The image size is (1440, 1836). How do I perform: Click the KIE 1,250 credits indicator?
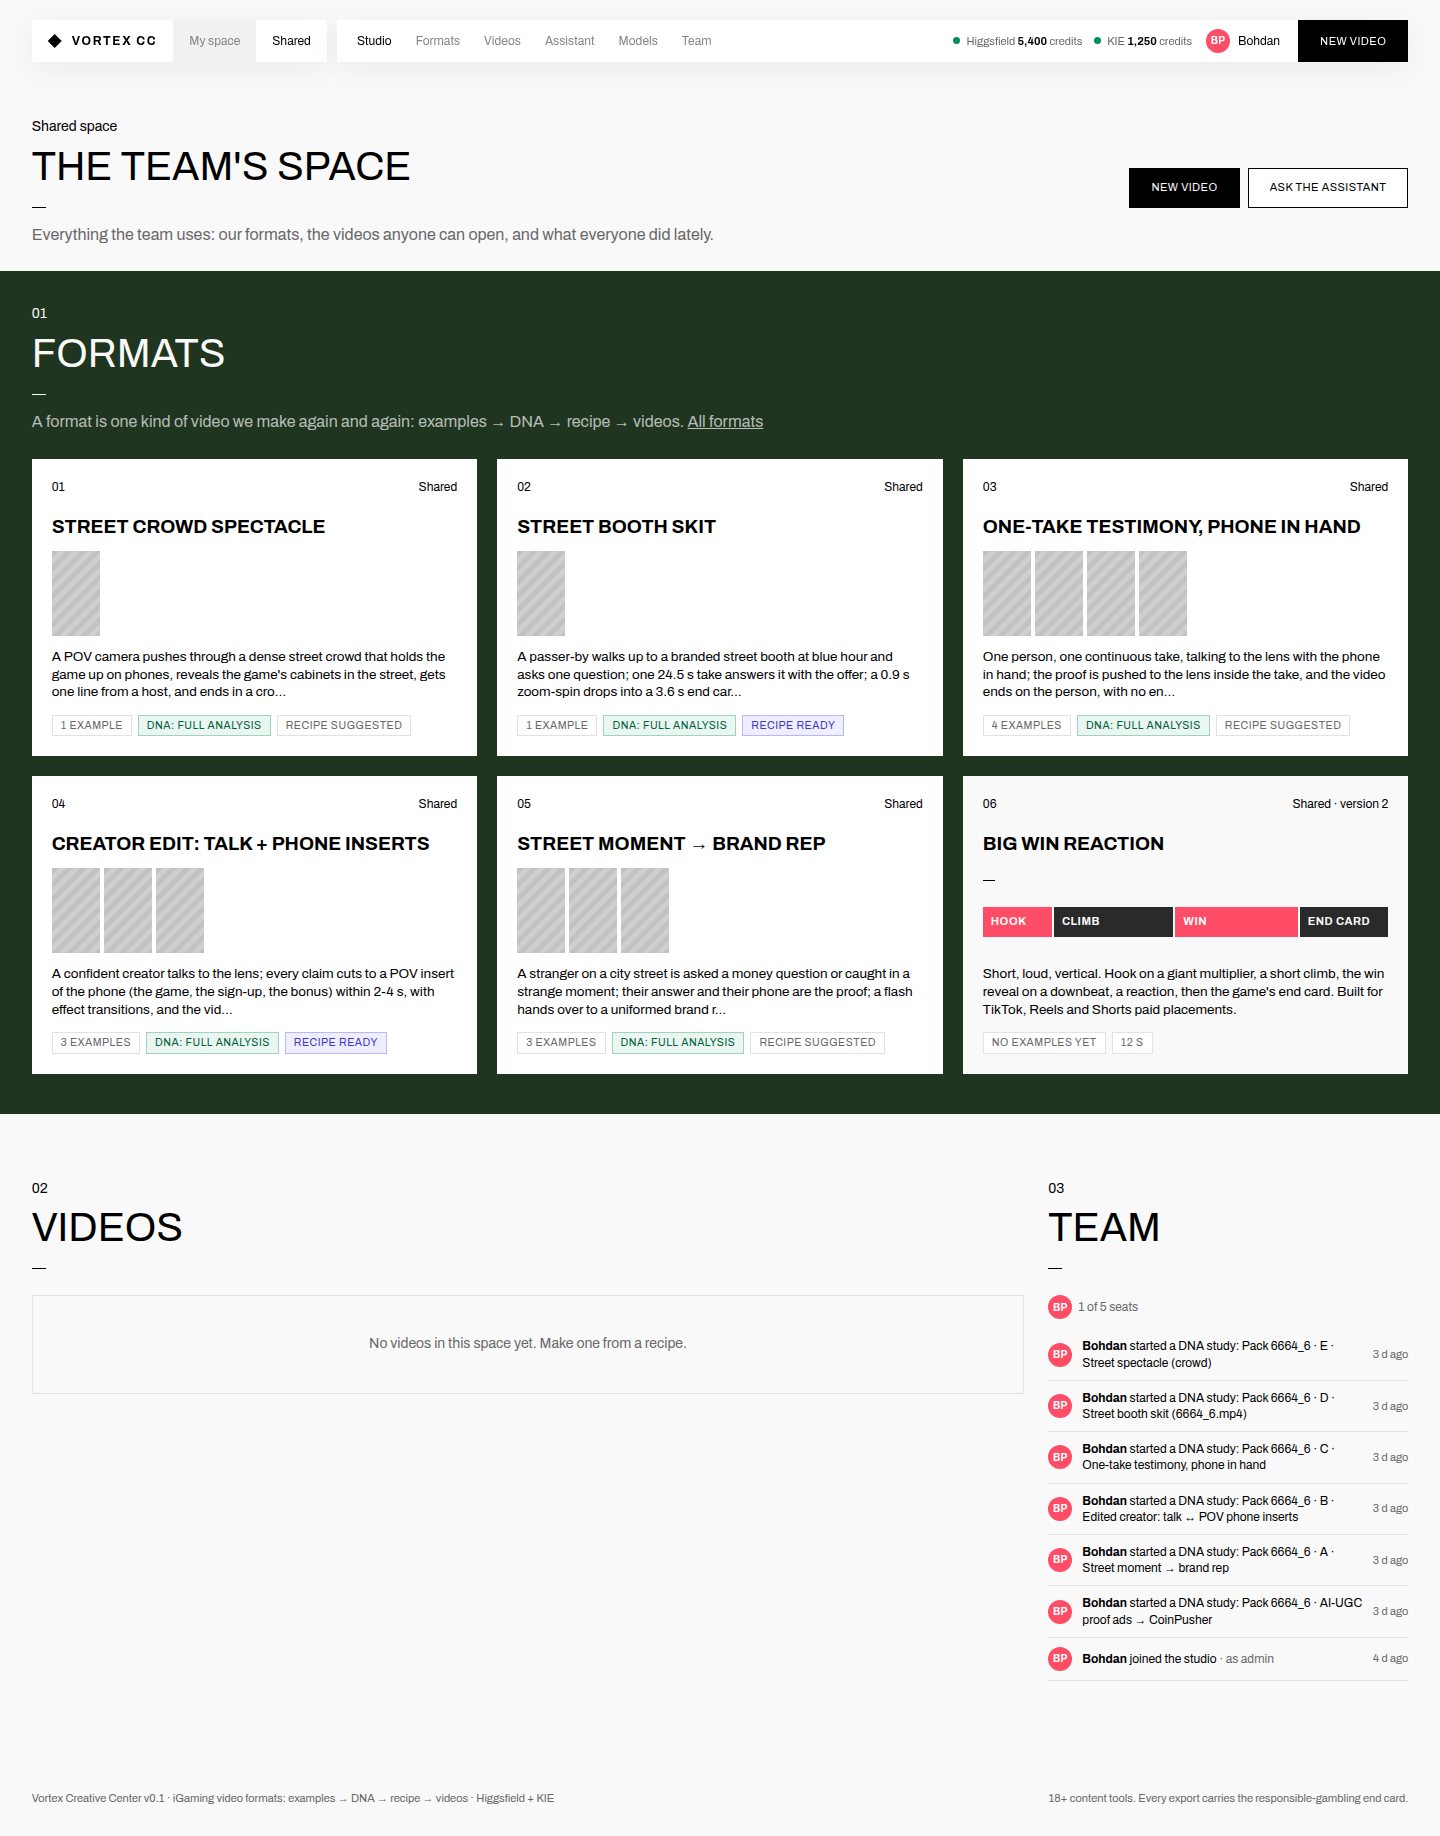coord(1143,41)
